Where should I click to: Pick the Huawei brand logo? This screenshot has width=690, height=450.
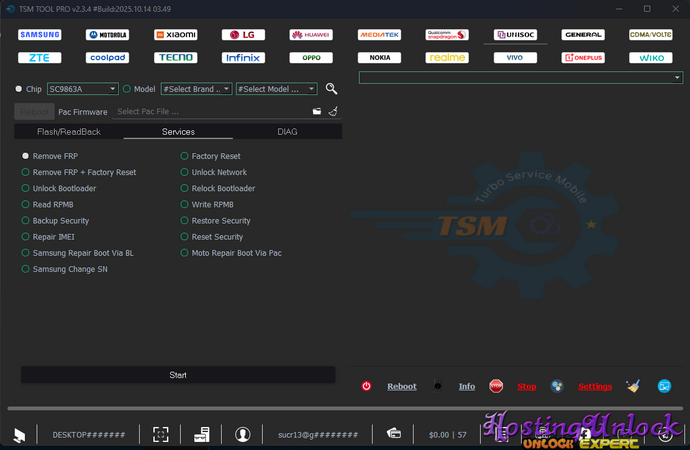310,35
